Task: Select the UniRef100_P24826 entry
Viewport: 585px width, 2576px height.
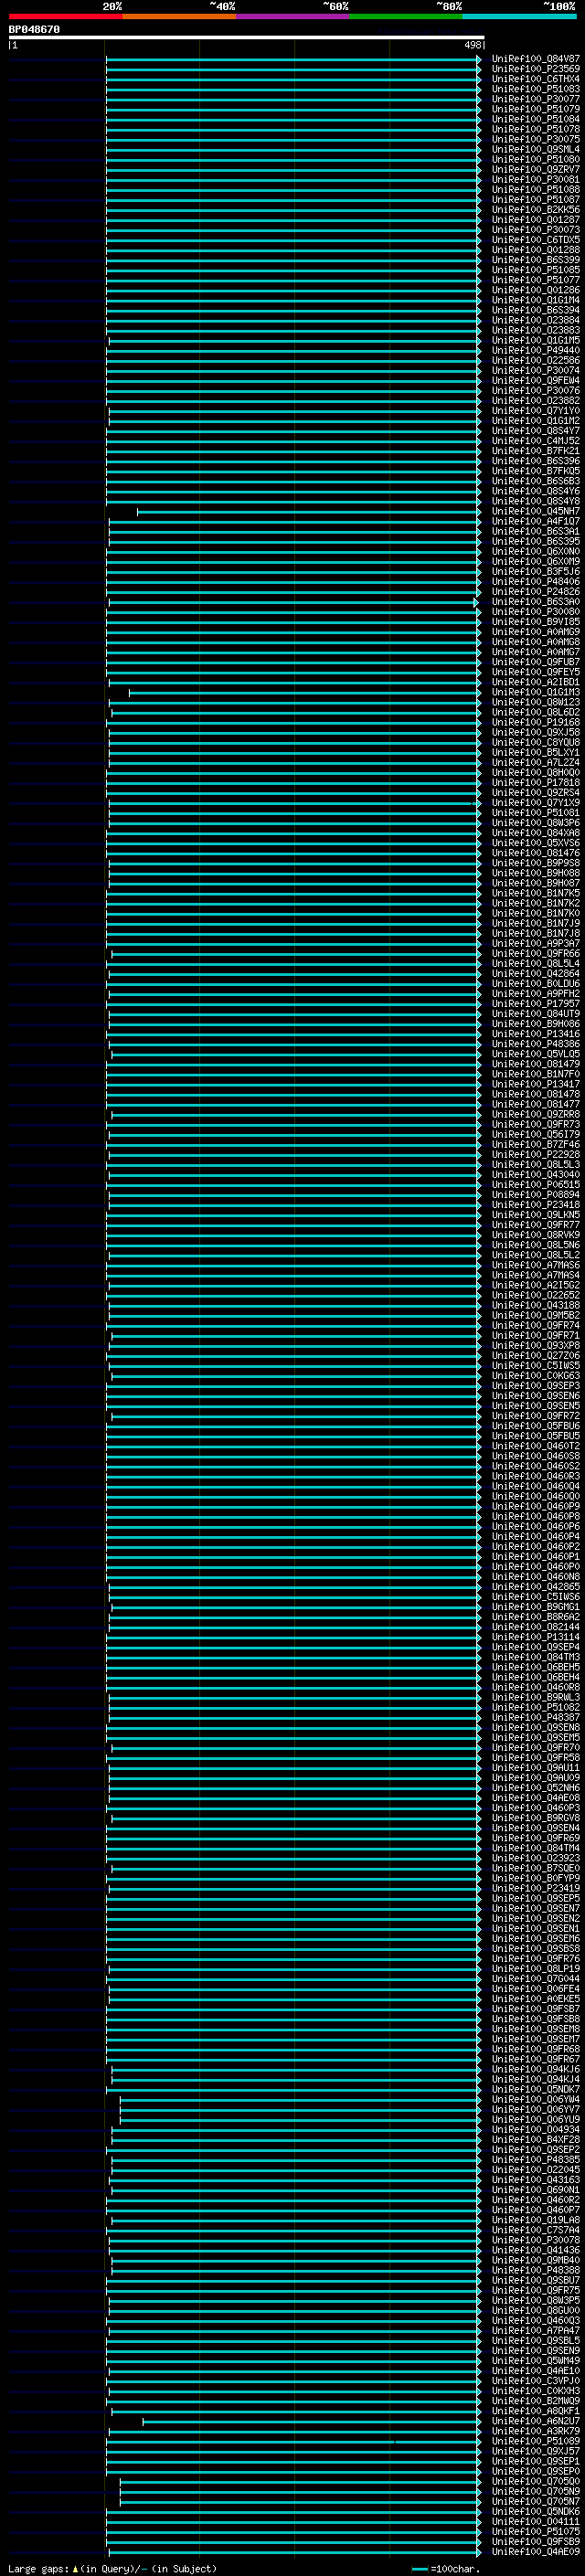Action: pos(536,591)
